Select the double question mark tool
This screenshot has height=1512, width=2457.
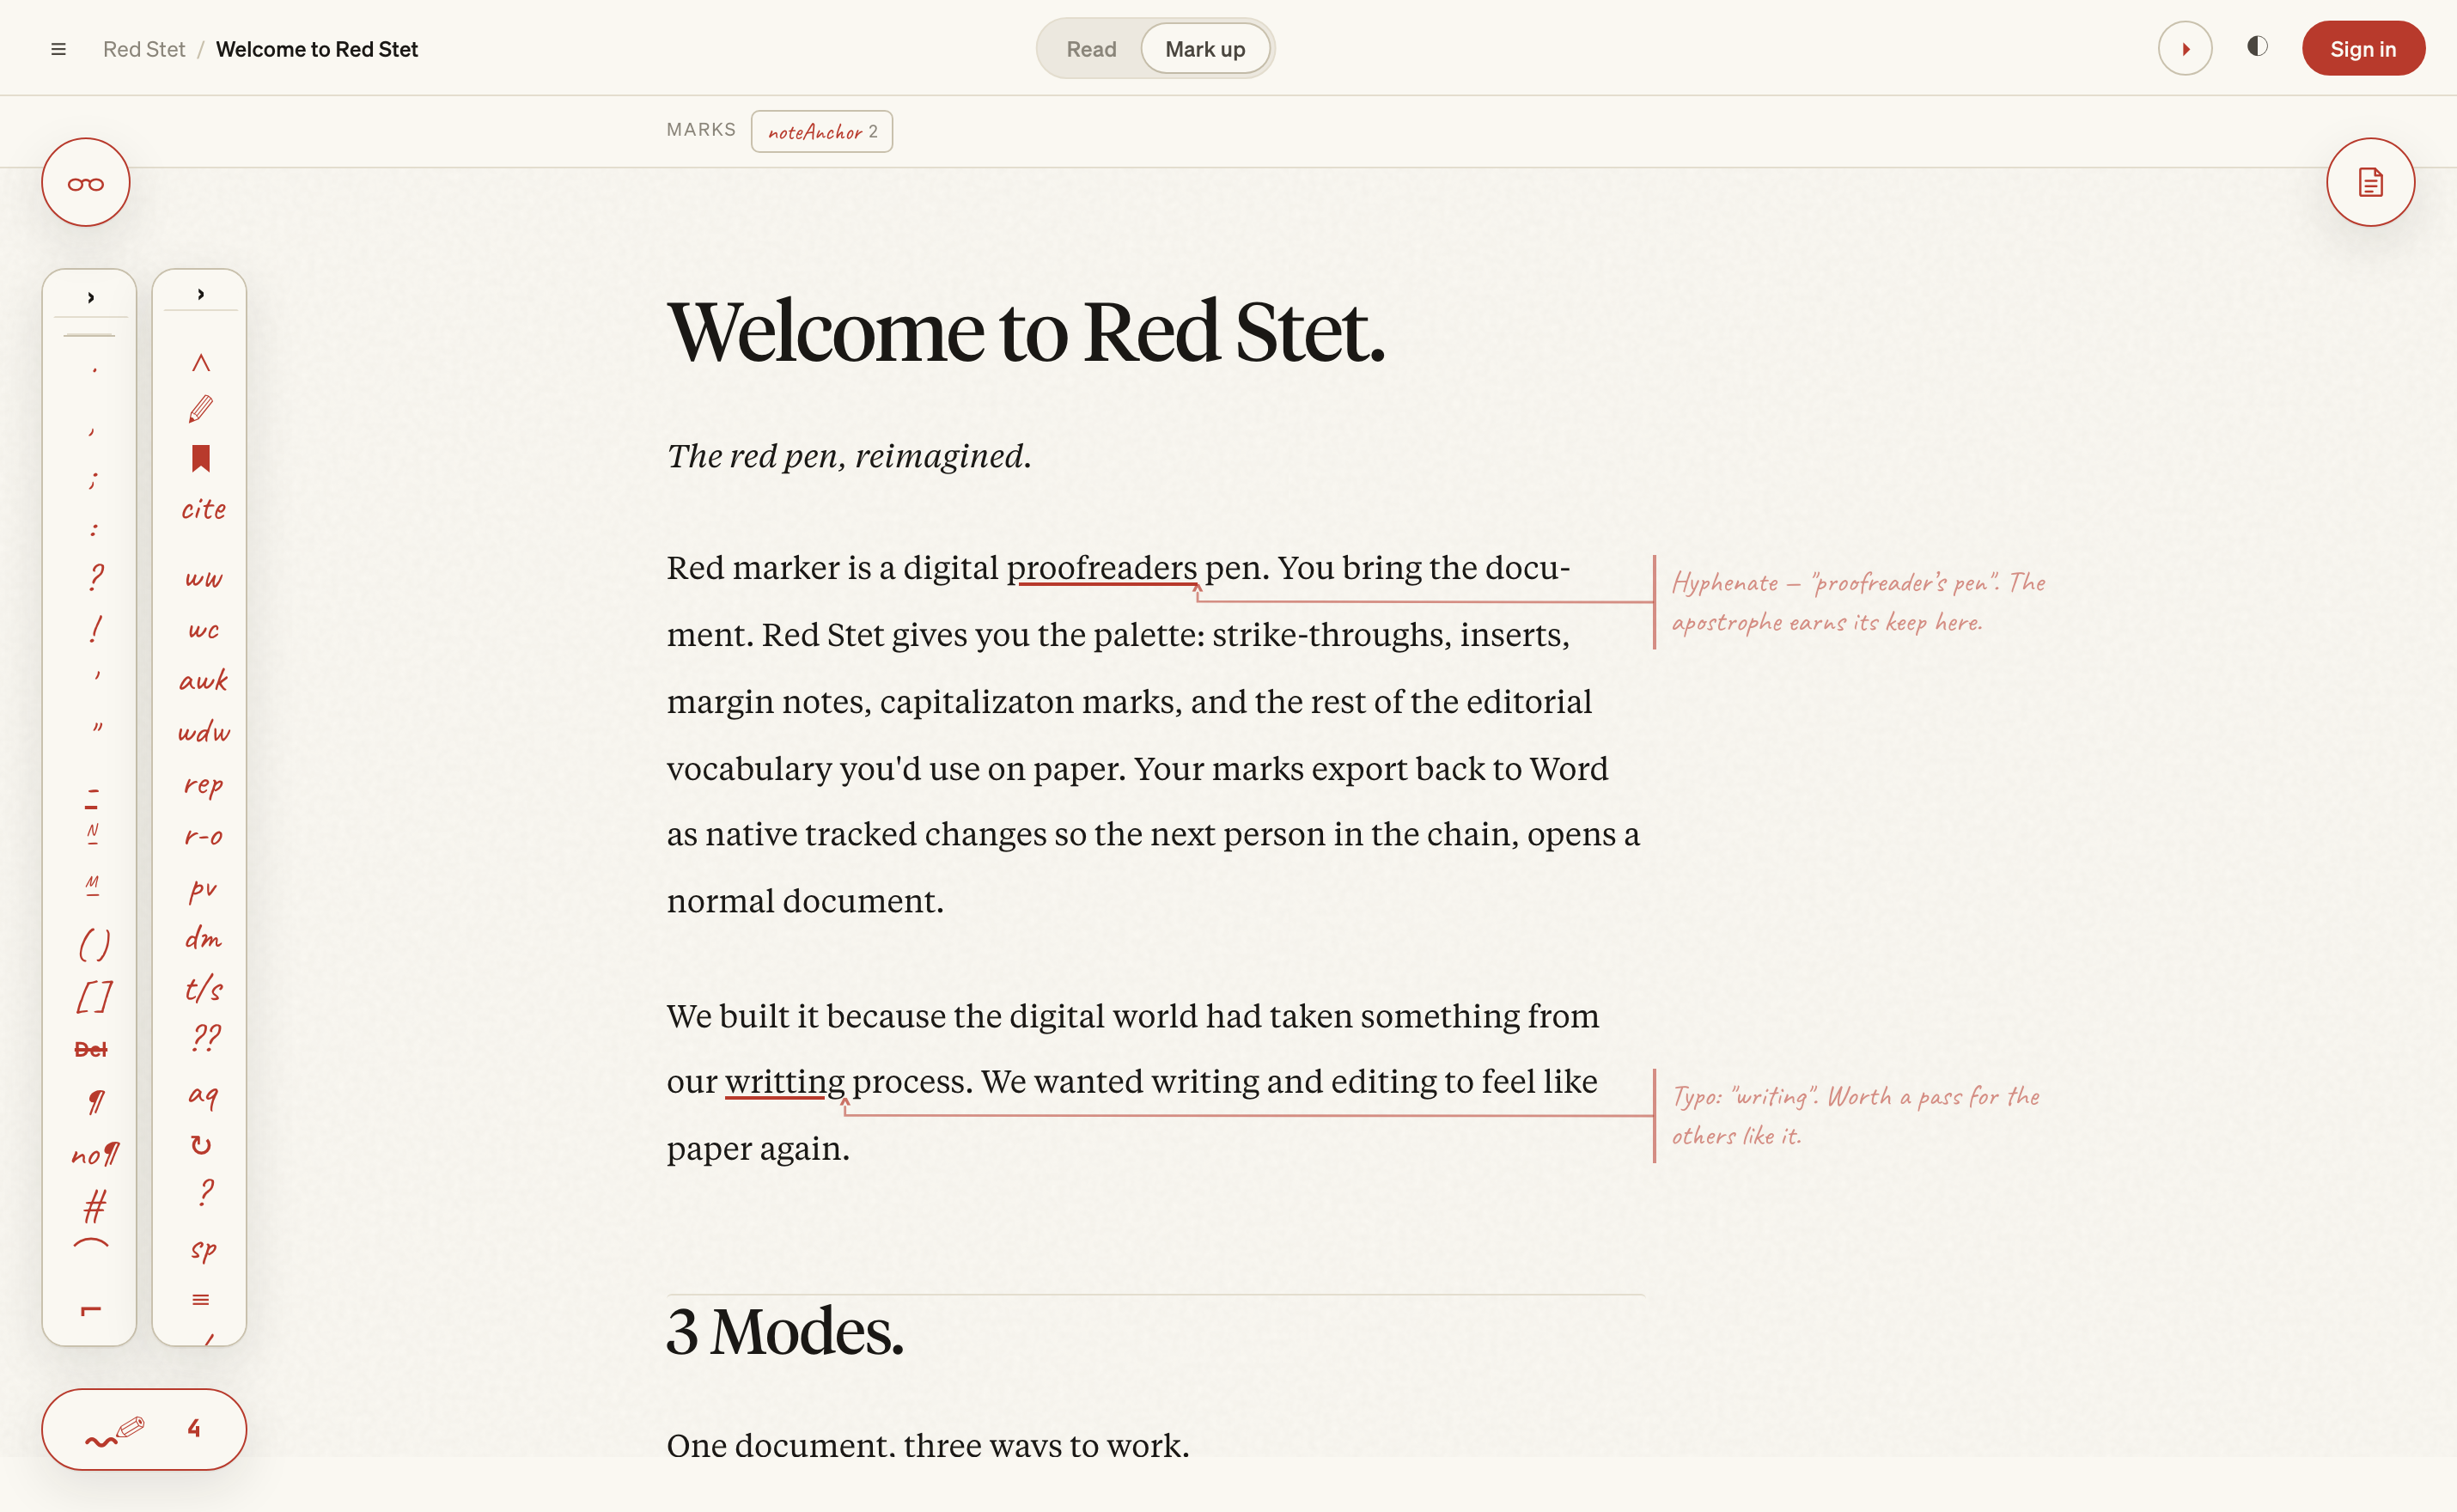coord(206,1037)
